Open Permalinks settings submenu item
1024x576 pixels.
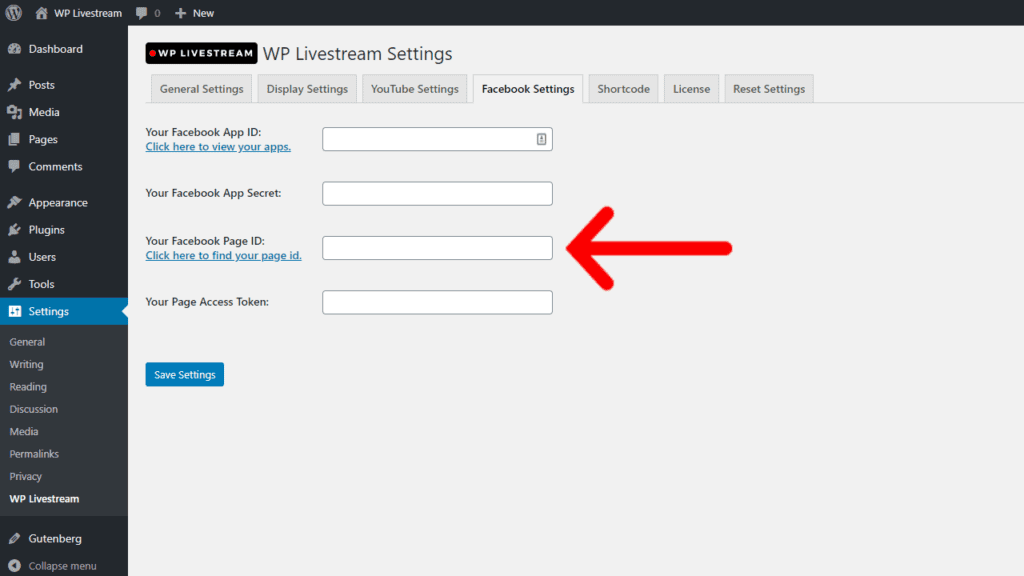click(x=34, y=454)
